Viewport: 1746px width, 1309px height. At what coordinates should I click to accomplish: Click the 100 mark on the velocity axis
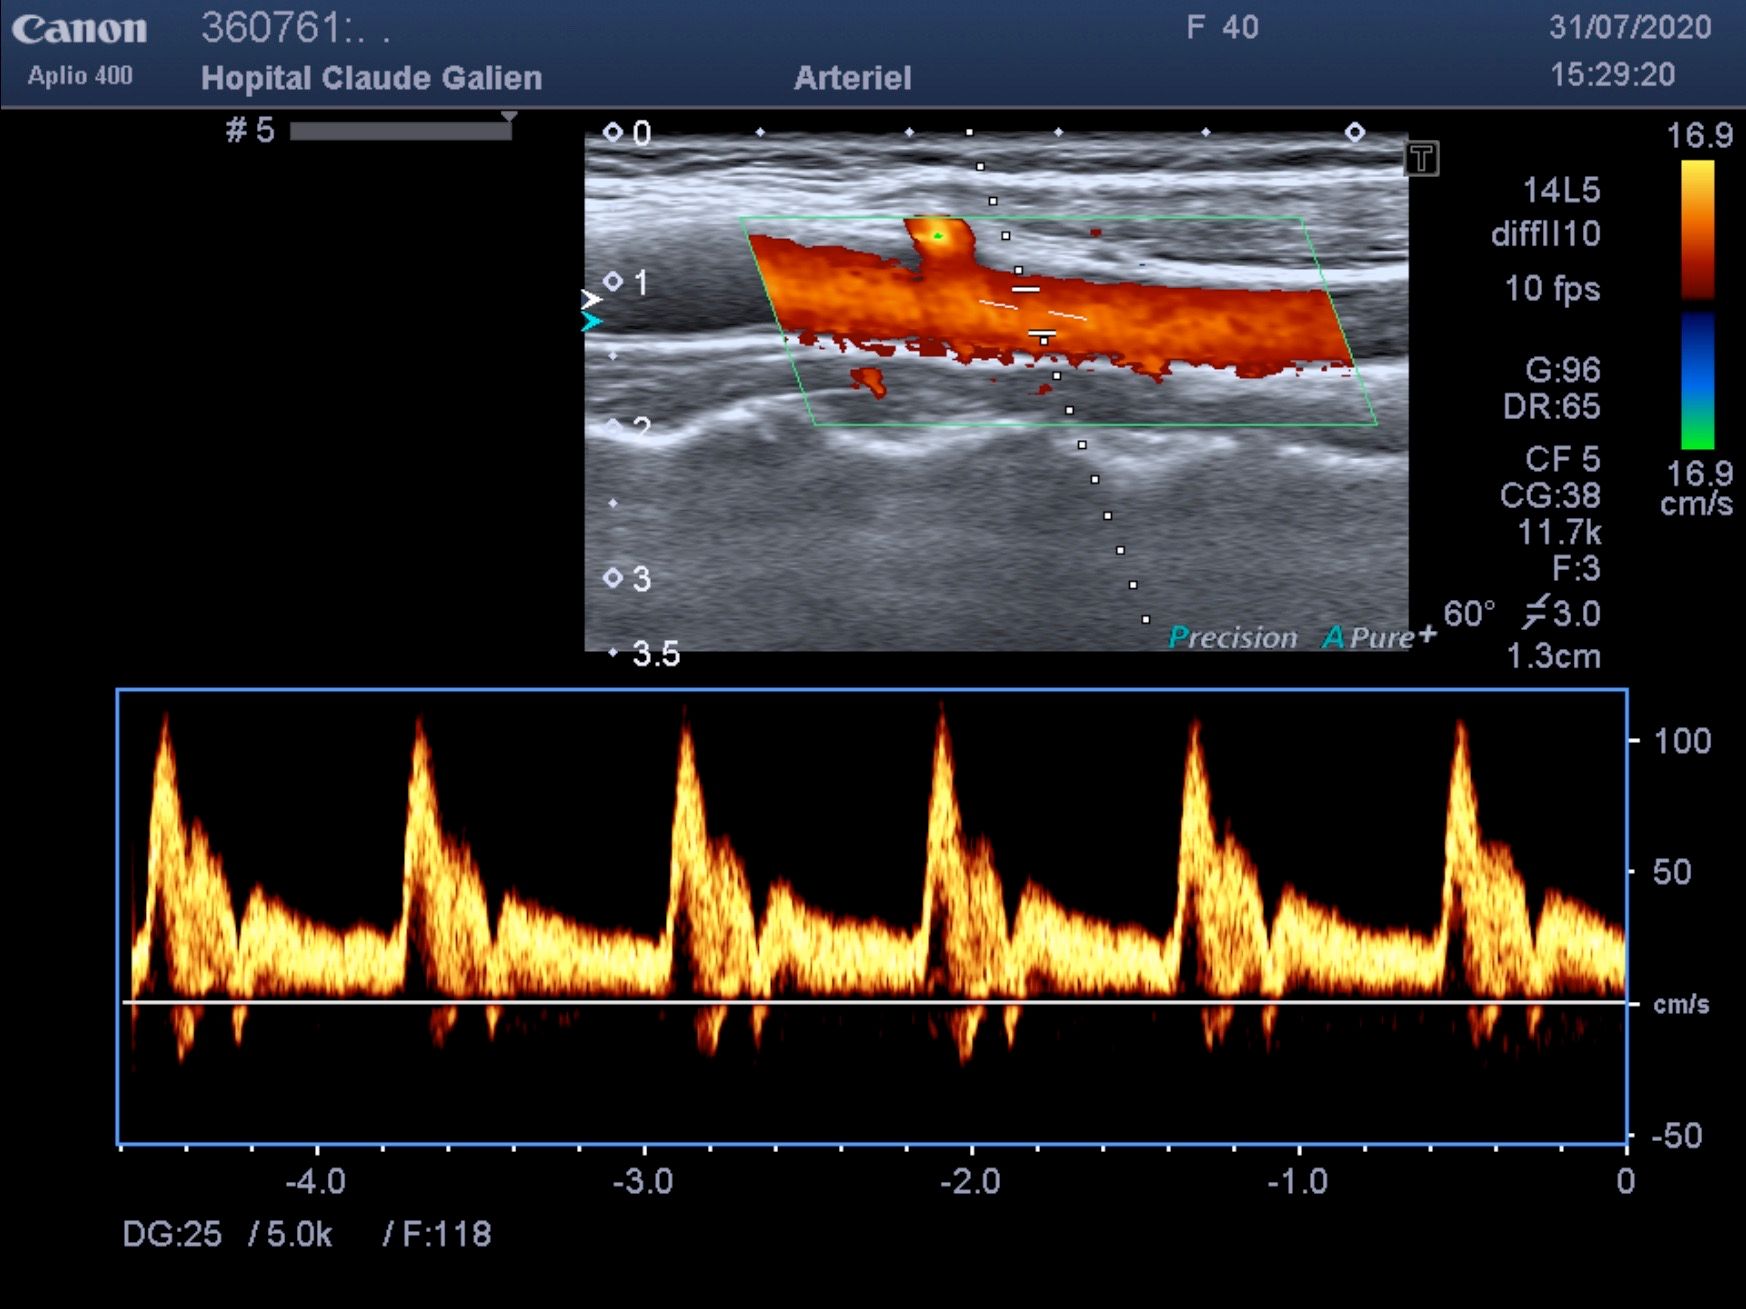[x=1682, y=741]
